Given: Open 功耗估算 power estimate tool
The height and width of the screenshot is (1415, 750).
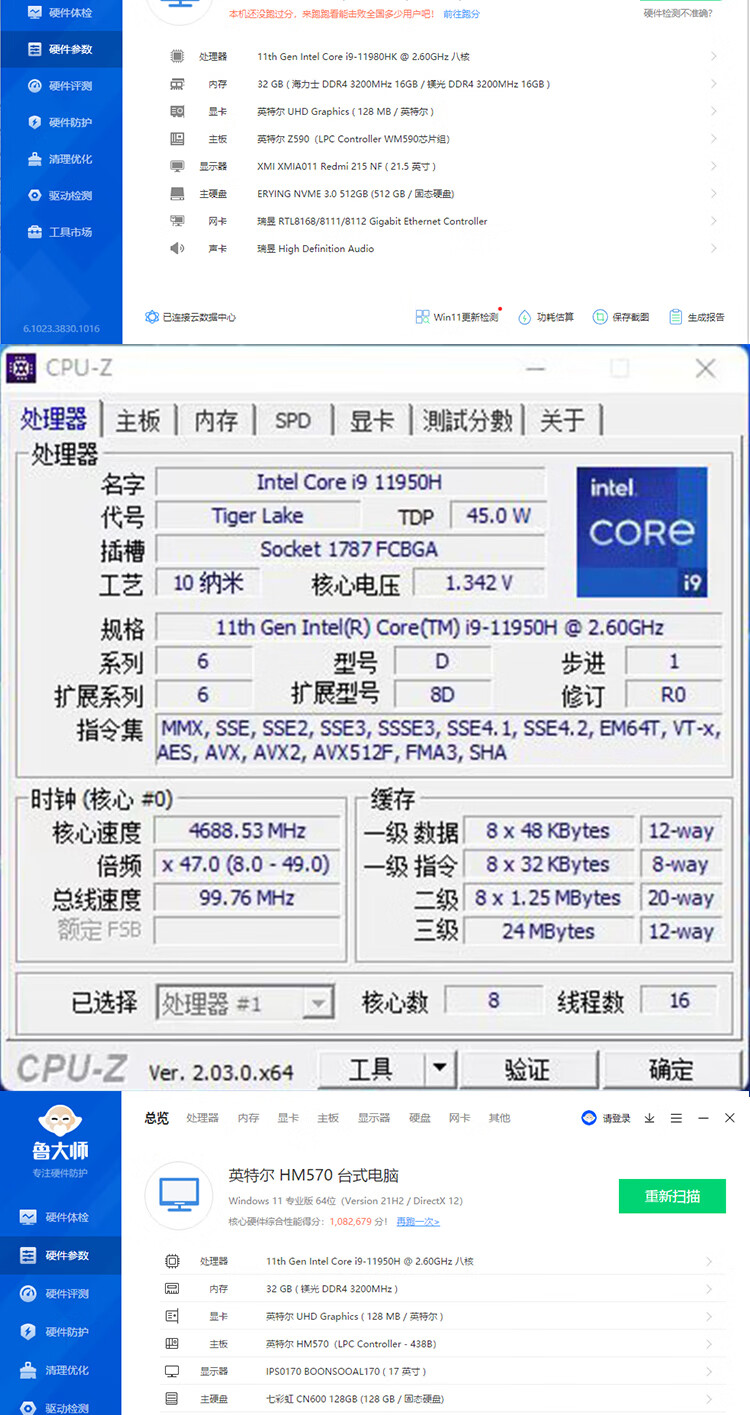Looking at the screenshot, I should tap(546, 317).
